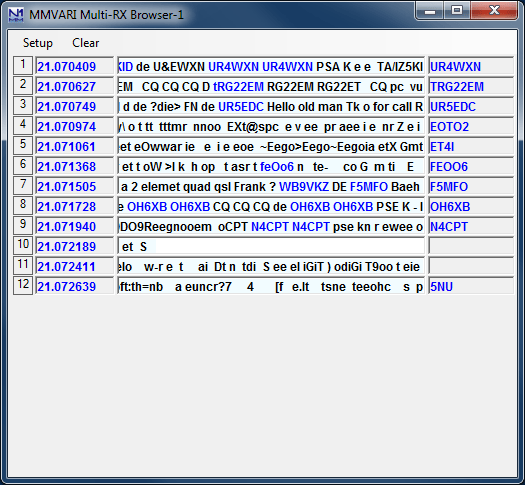Select channel button 3
Image resolution: width=525 pixels, height=485 pixels.
pyautogui.click(x=23, y=105)
